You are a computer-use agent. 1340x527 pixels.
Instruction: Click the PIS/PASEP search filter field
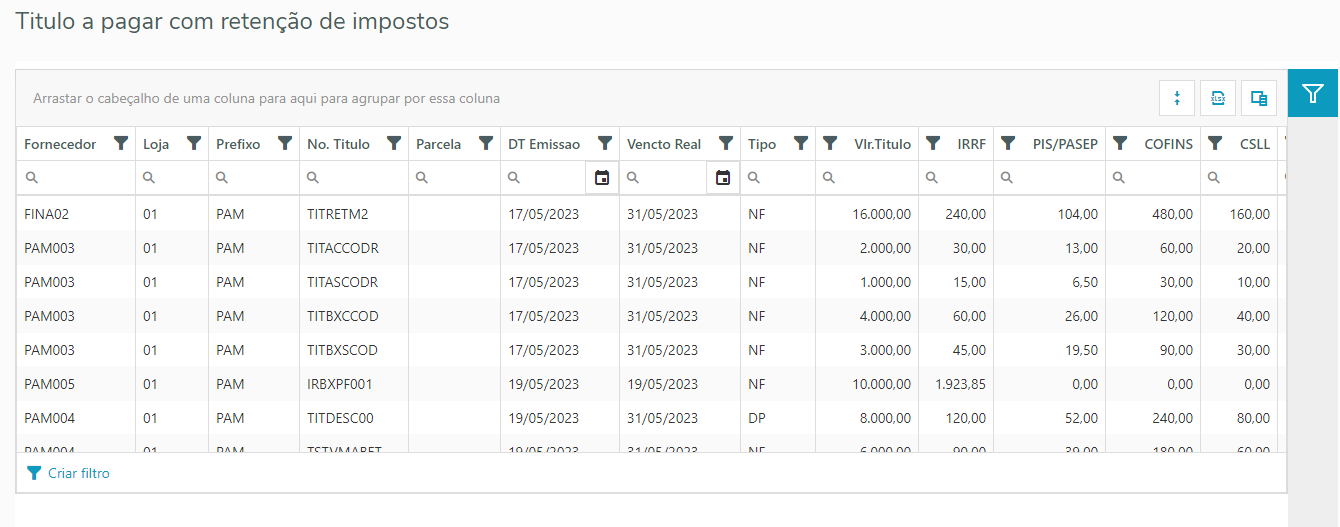coord(1056,178)
